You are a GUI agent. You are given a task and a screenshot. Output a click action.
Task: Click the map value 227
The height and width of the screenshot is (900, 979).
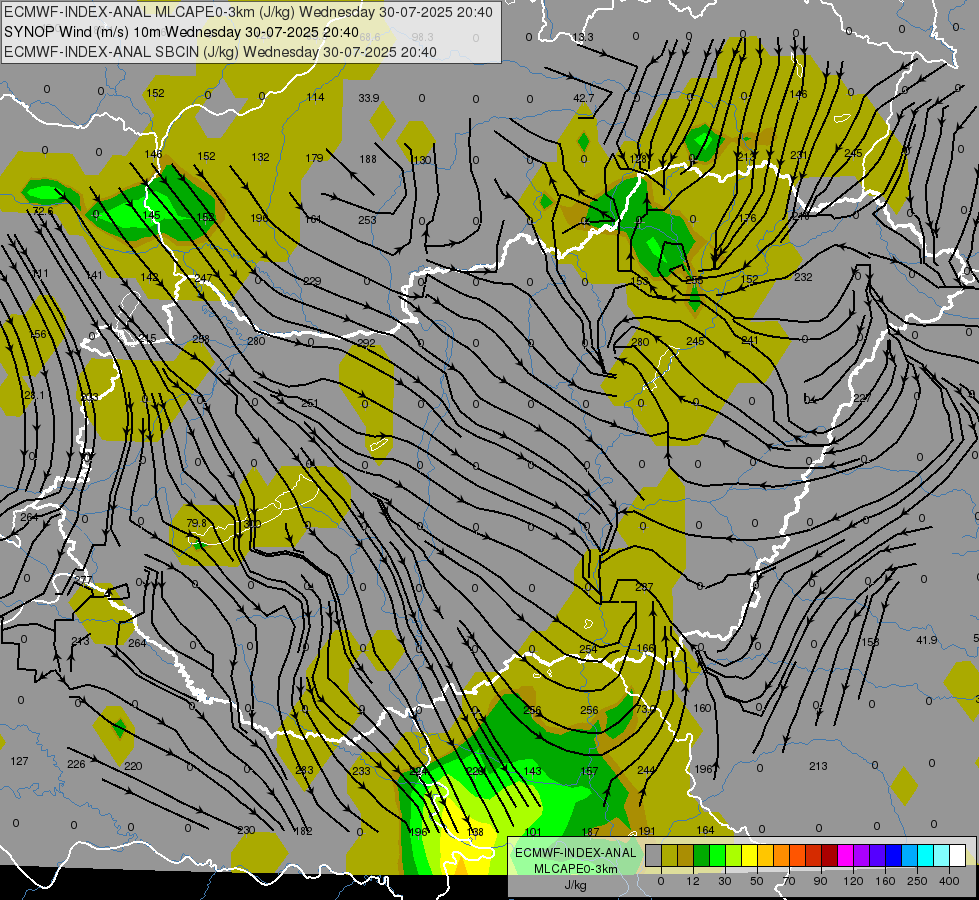[x=862, y=398]
